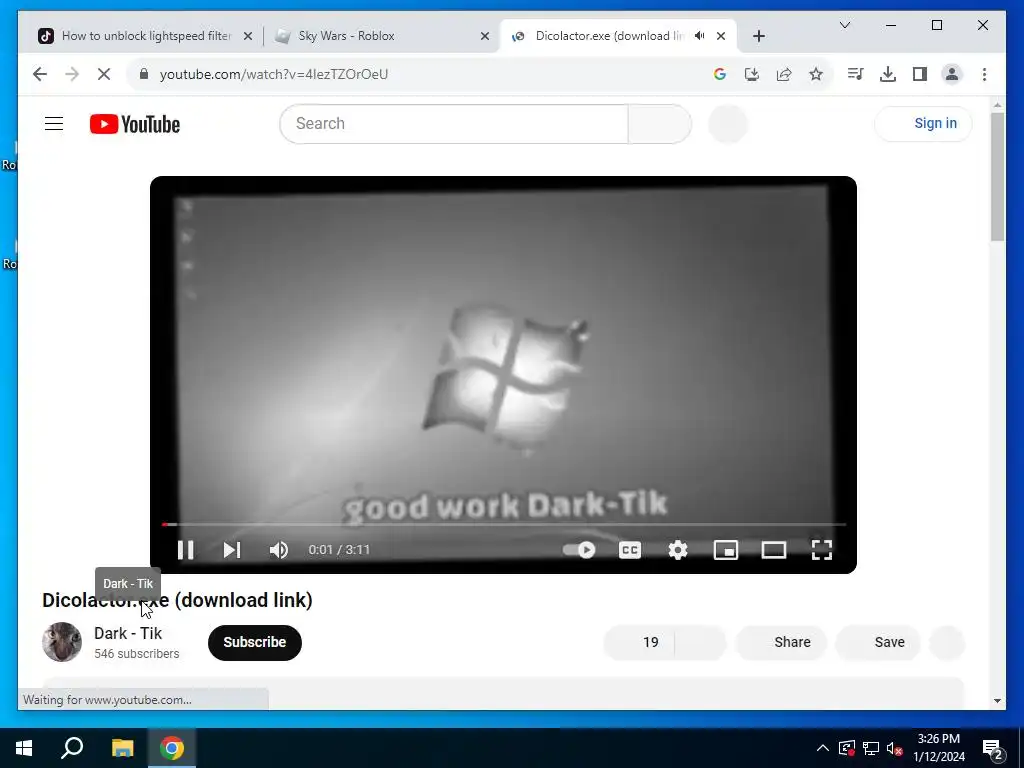The height and width of the screenshot is (768, 1024).
Task: Install app icon in address bar
Action: [752, 74]
